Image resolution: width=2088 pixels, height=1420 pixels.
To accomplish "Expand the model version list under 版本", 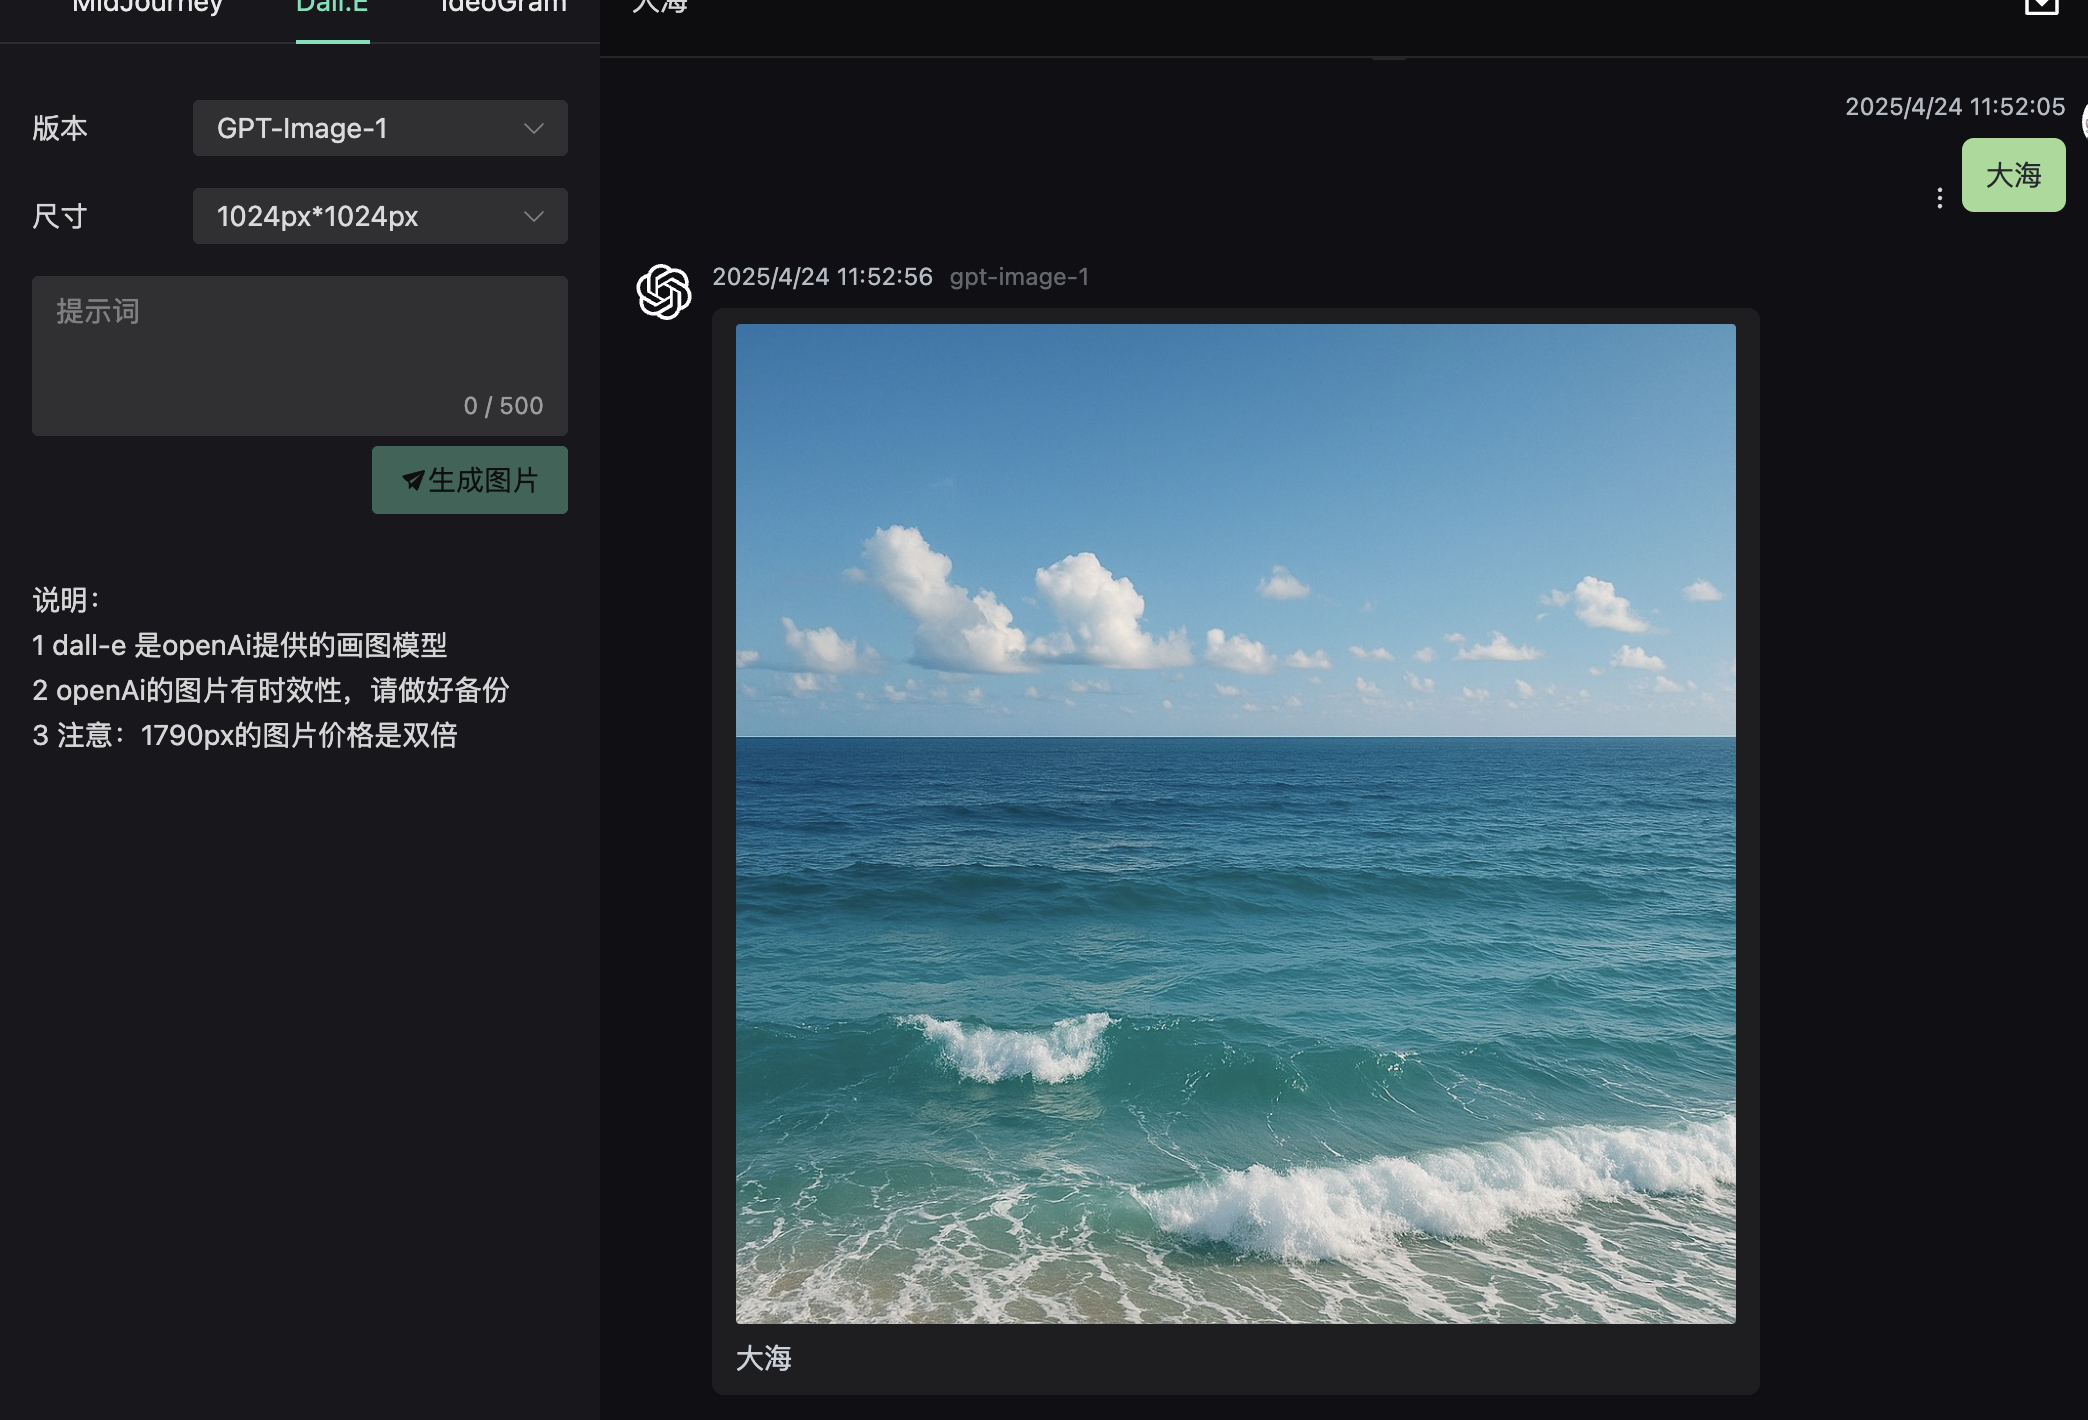I will pyautogui.click(x=380, y=128).
